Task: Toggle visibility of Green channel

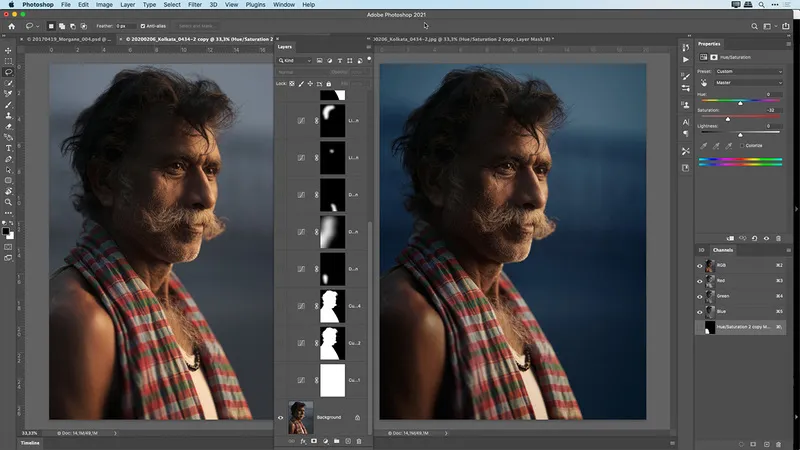Action: [x=700, y=296]
